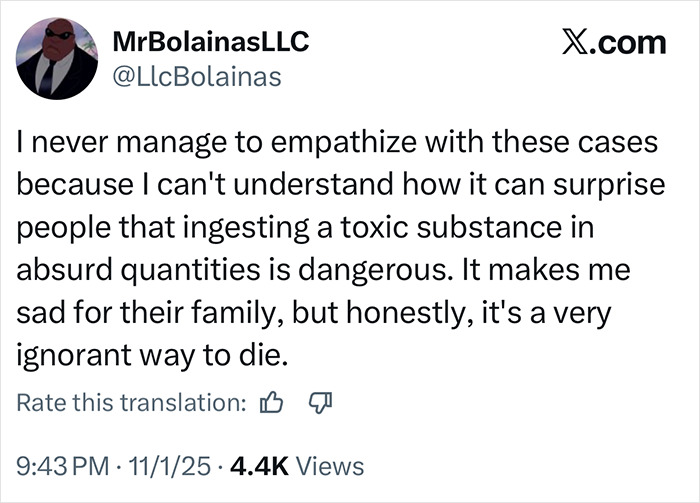
Task: Click the 4.4K view count number
Action: point(256,465)
